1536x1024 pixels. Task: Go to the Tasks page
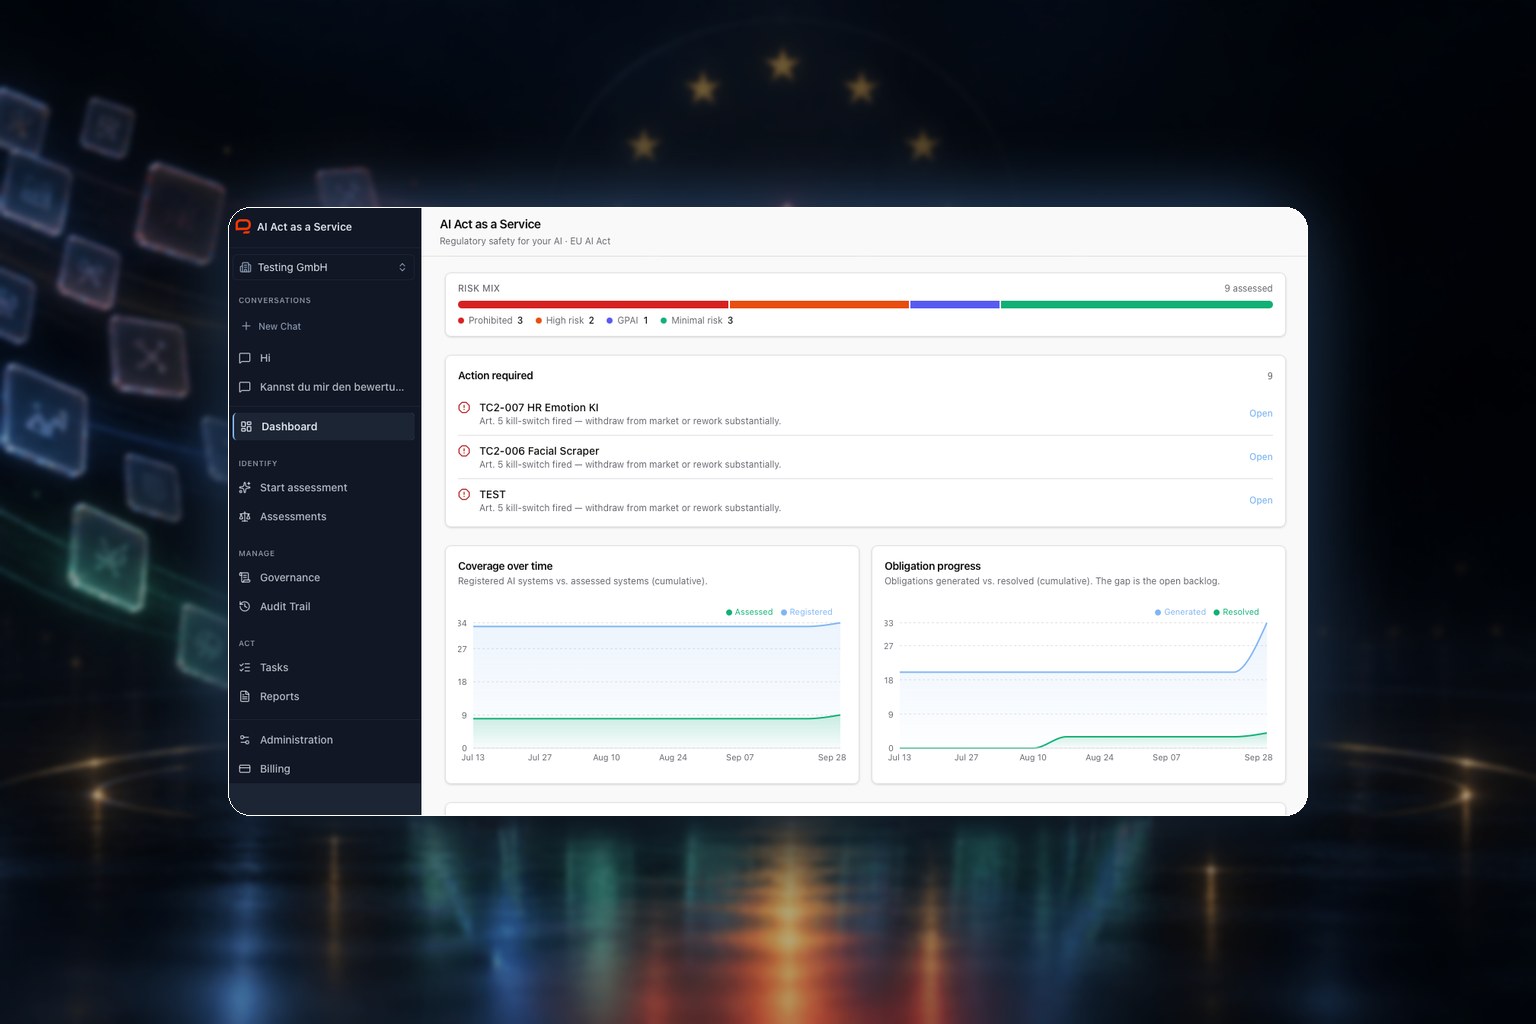pyautogui.click(x=324, y=668)
